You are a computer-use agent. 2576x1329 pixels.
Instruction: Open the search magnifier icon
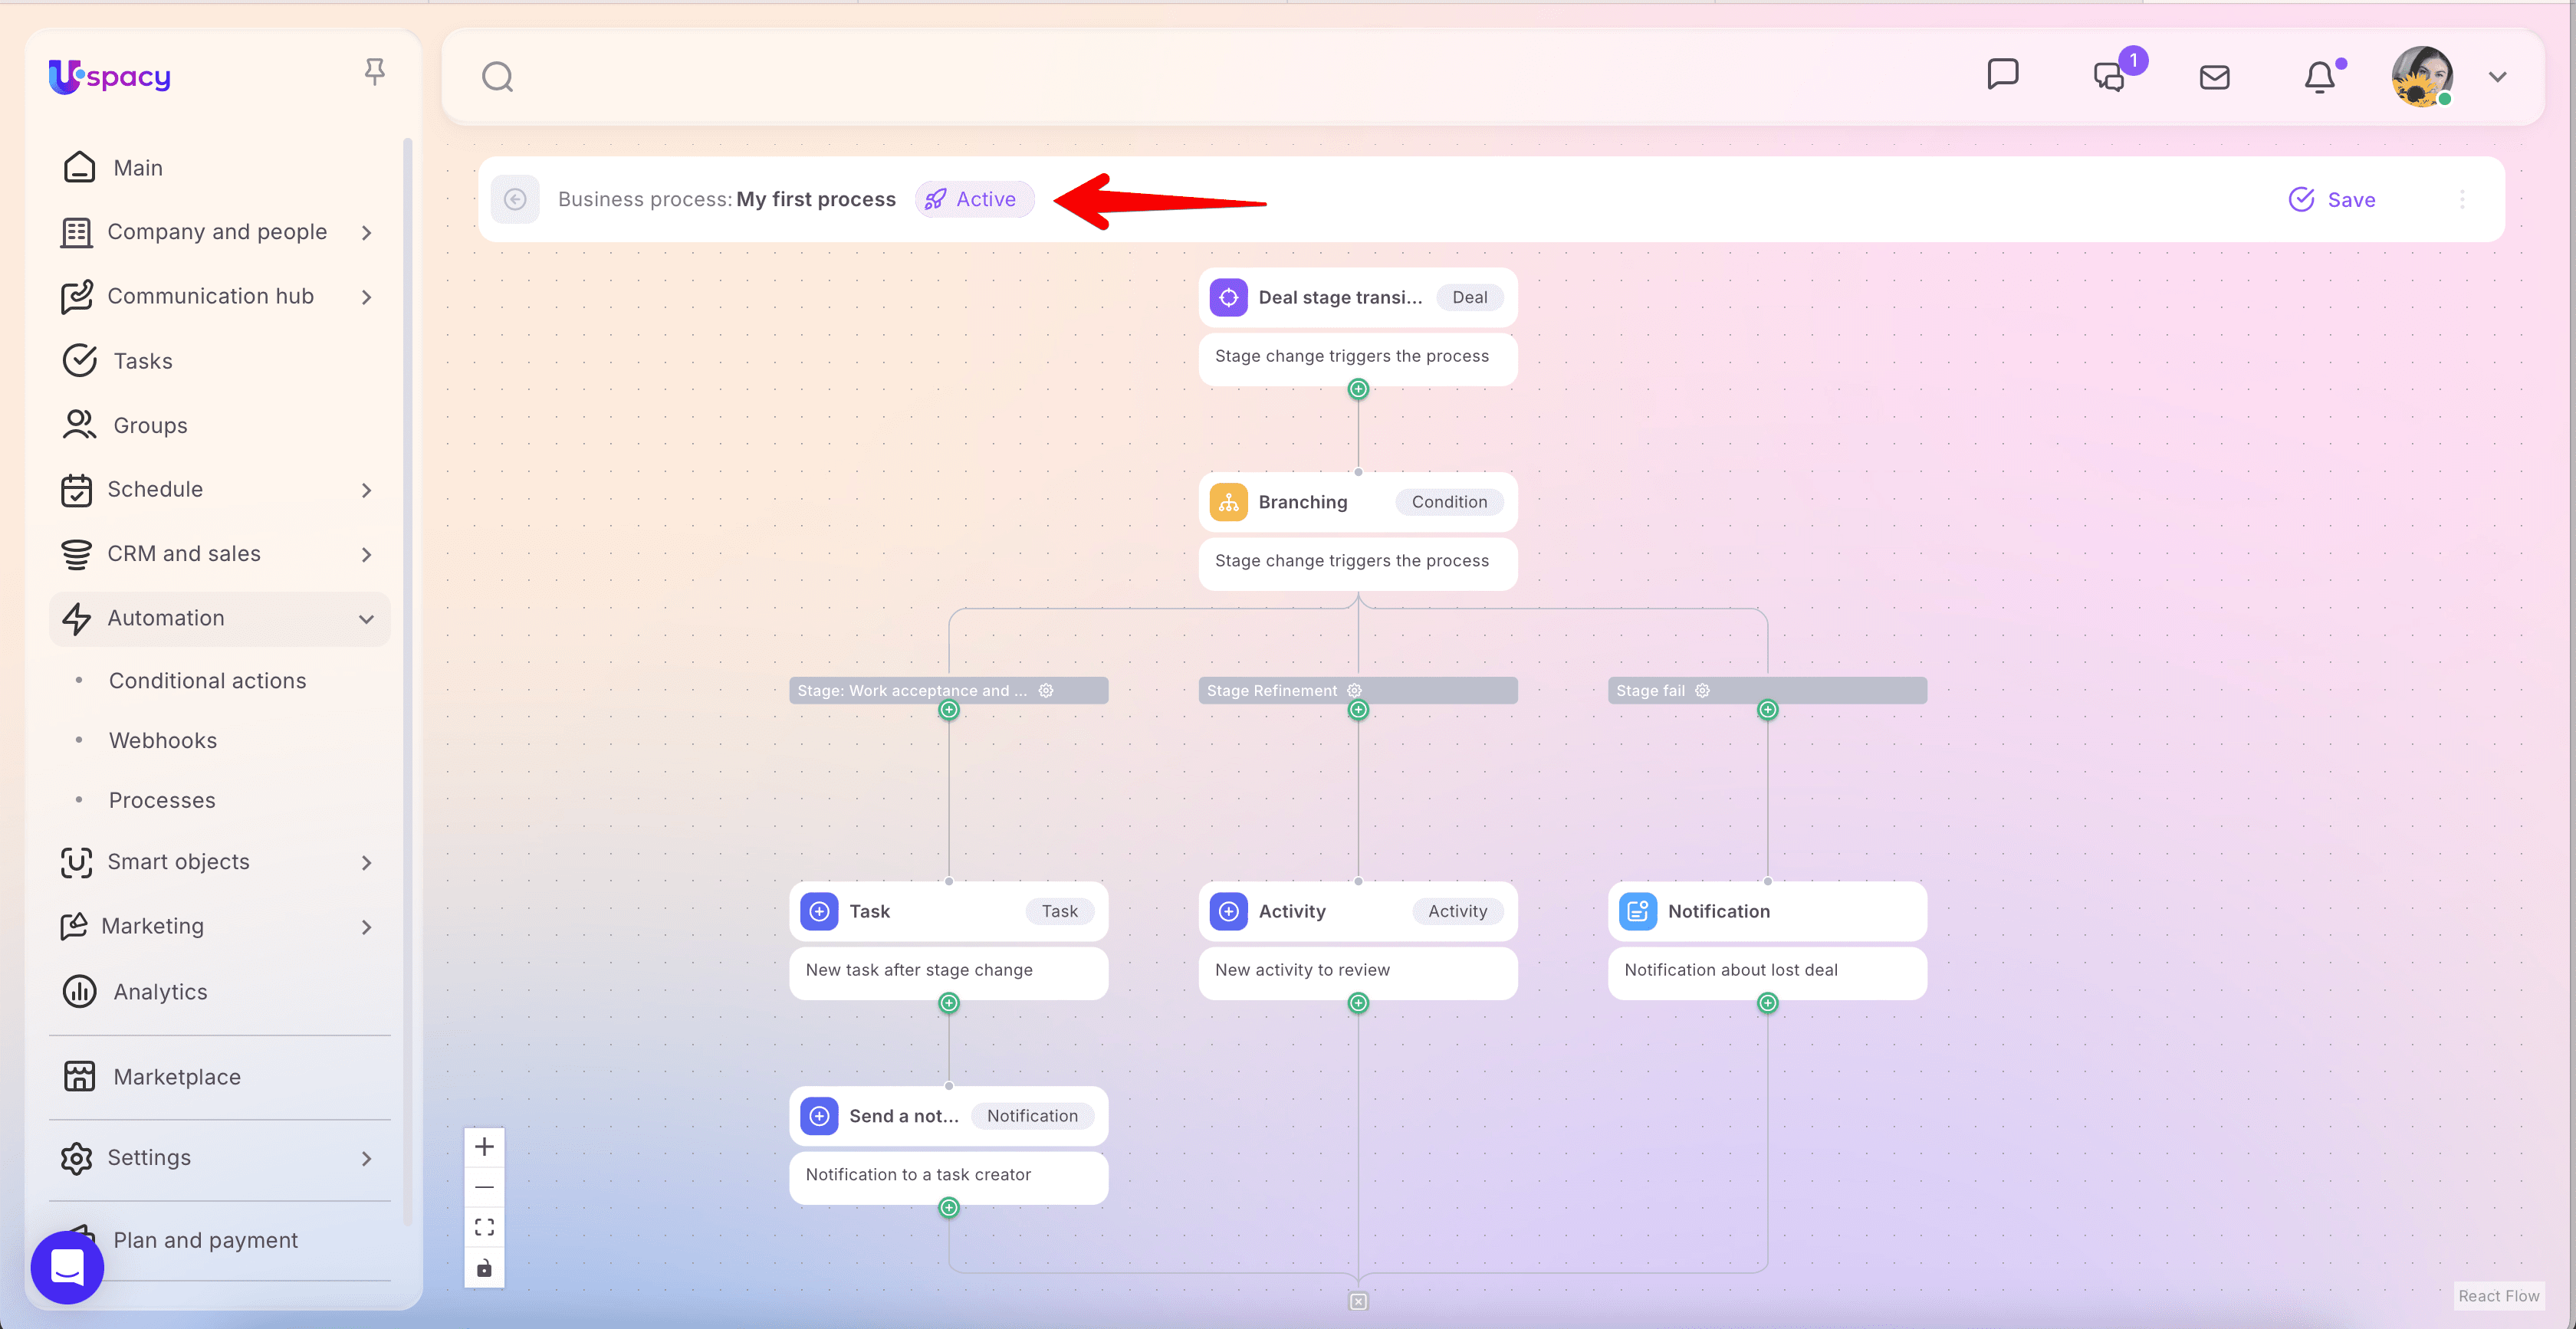[497, 77]
